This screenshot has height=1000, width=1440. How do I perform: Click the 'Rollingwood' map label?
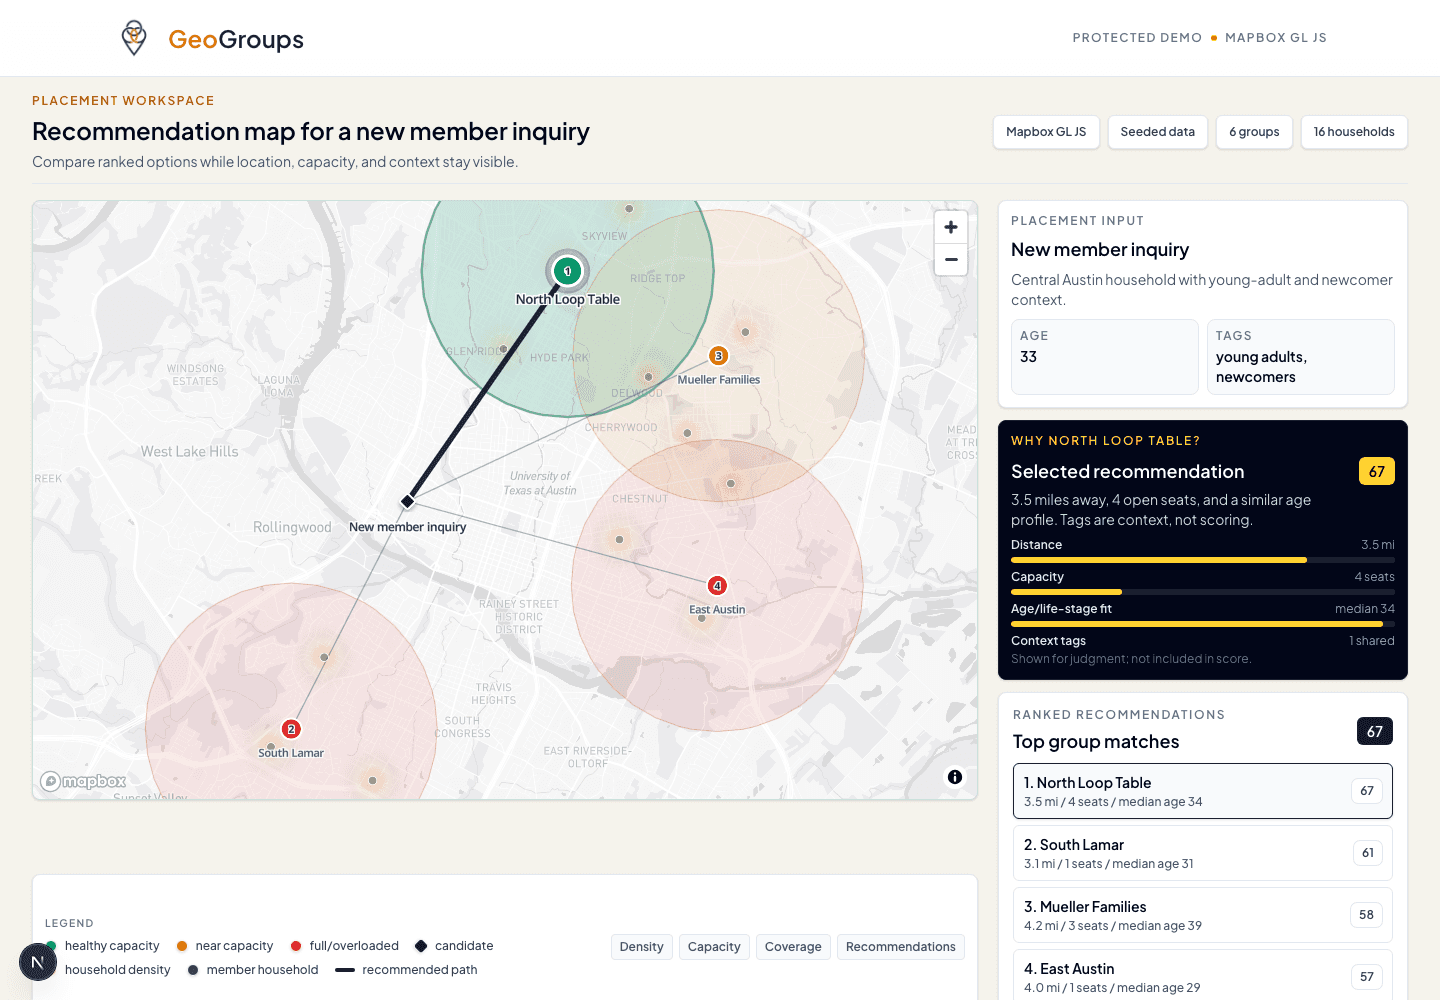[x=292, y=527]
